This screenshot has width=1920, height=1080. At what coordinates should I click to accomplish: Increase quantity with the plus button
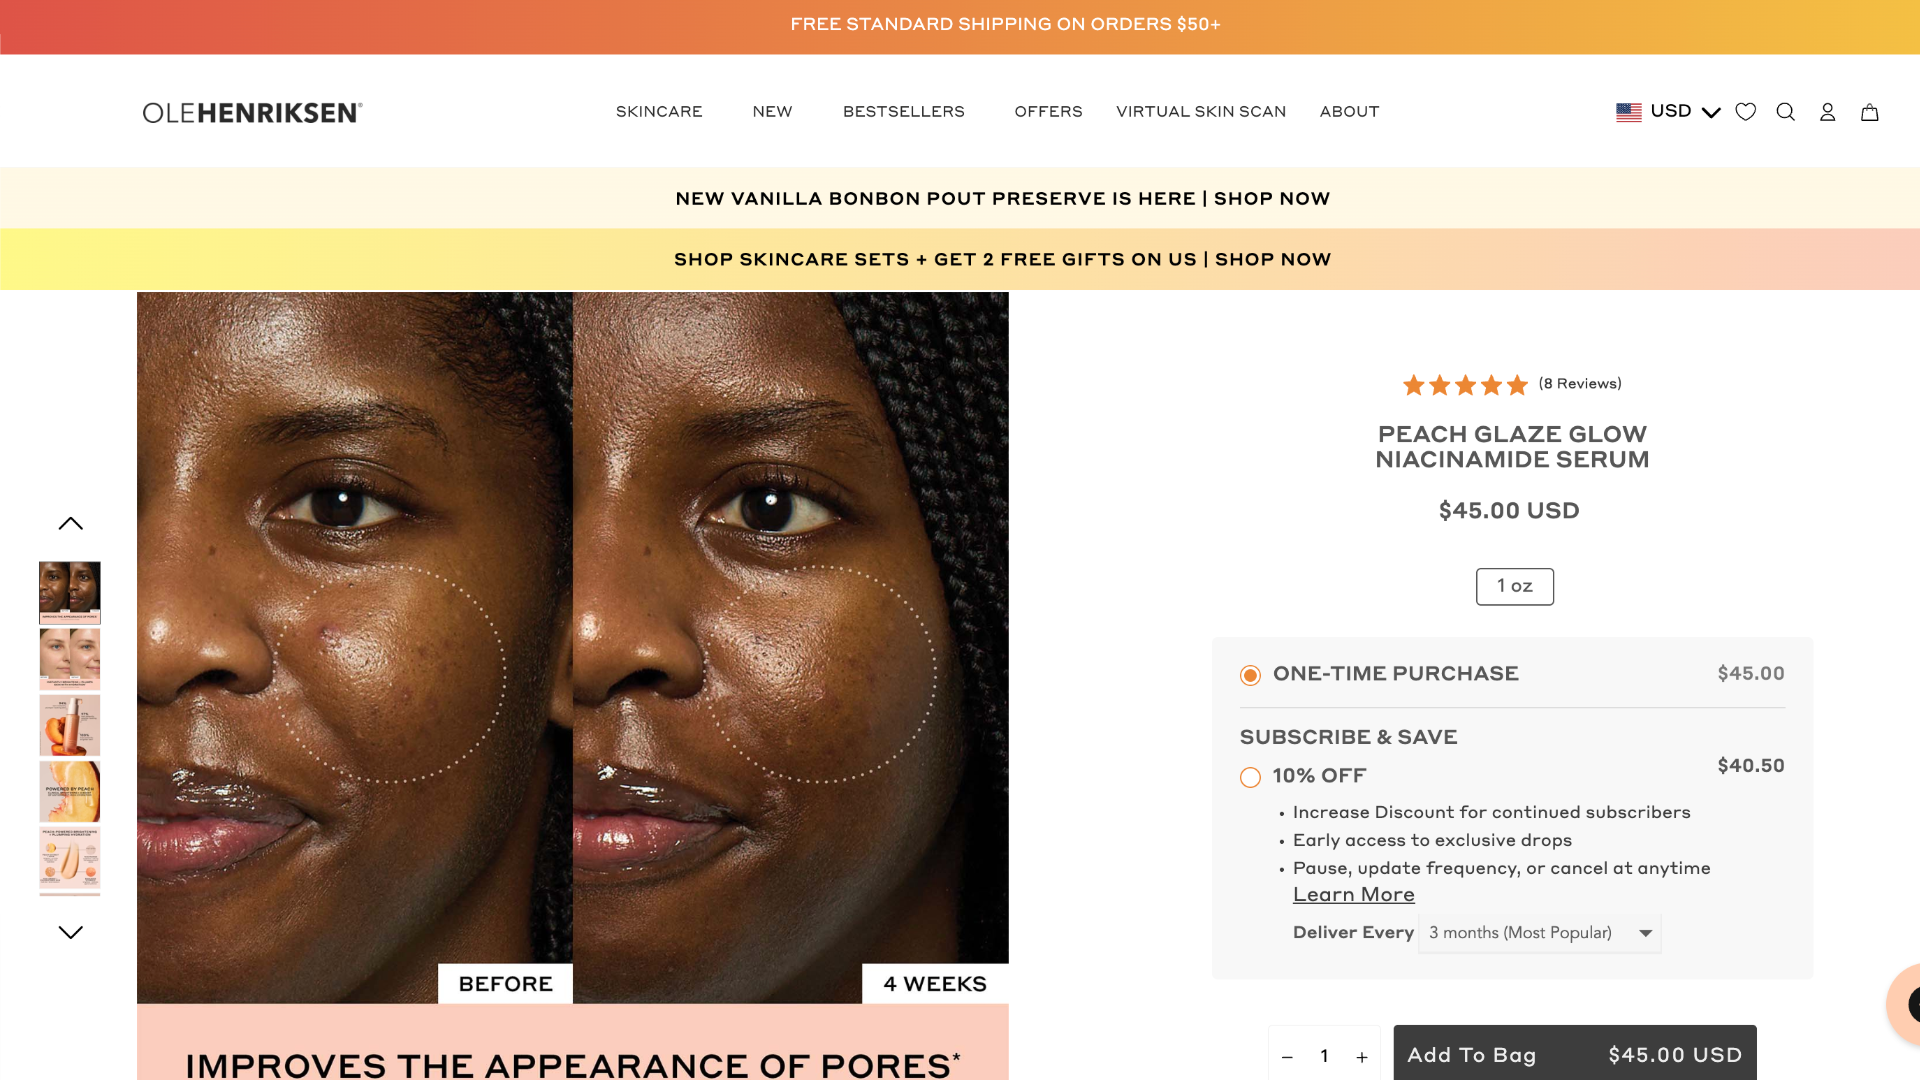pos(1362,1057)
